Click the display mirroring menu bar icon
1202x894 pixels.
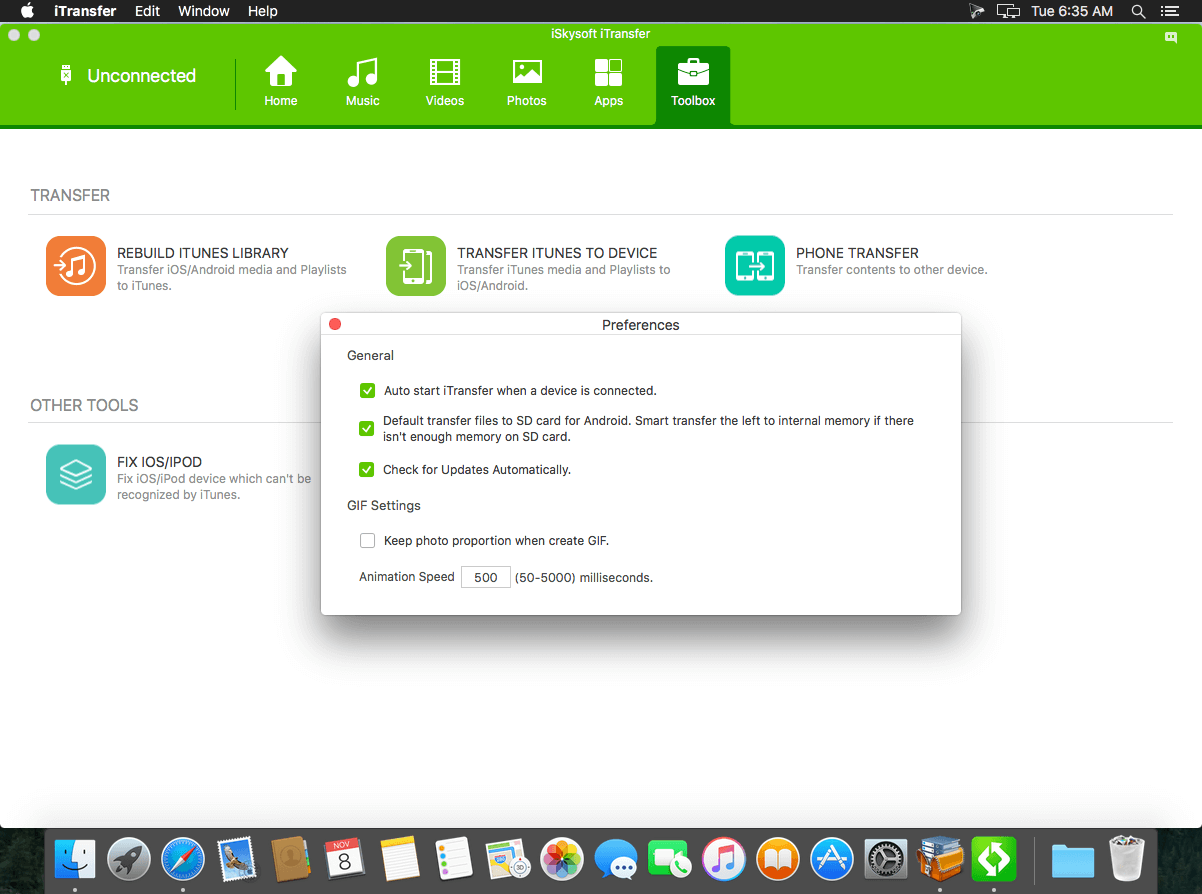pyautogui.click(x=1009, y=11)
